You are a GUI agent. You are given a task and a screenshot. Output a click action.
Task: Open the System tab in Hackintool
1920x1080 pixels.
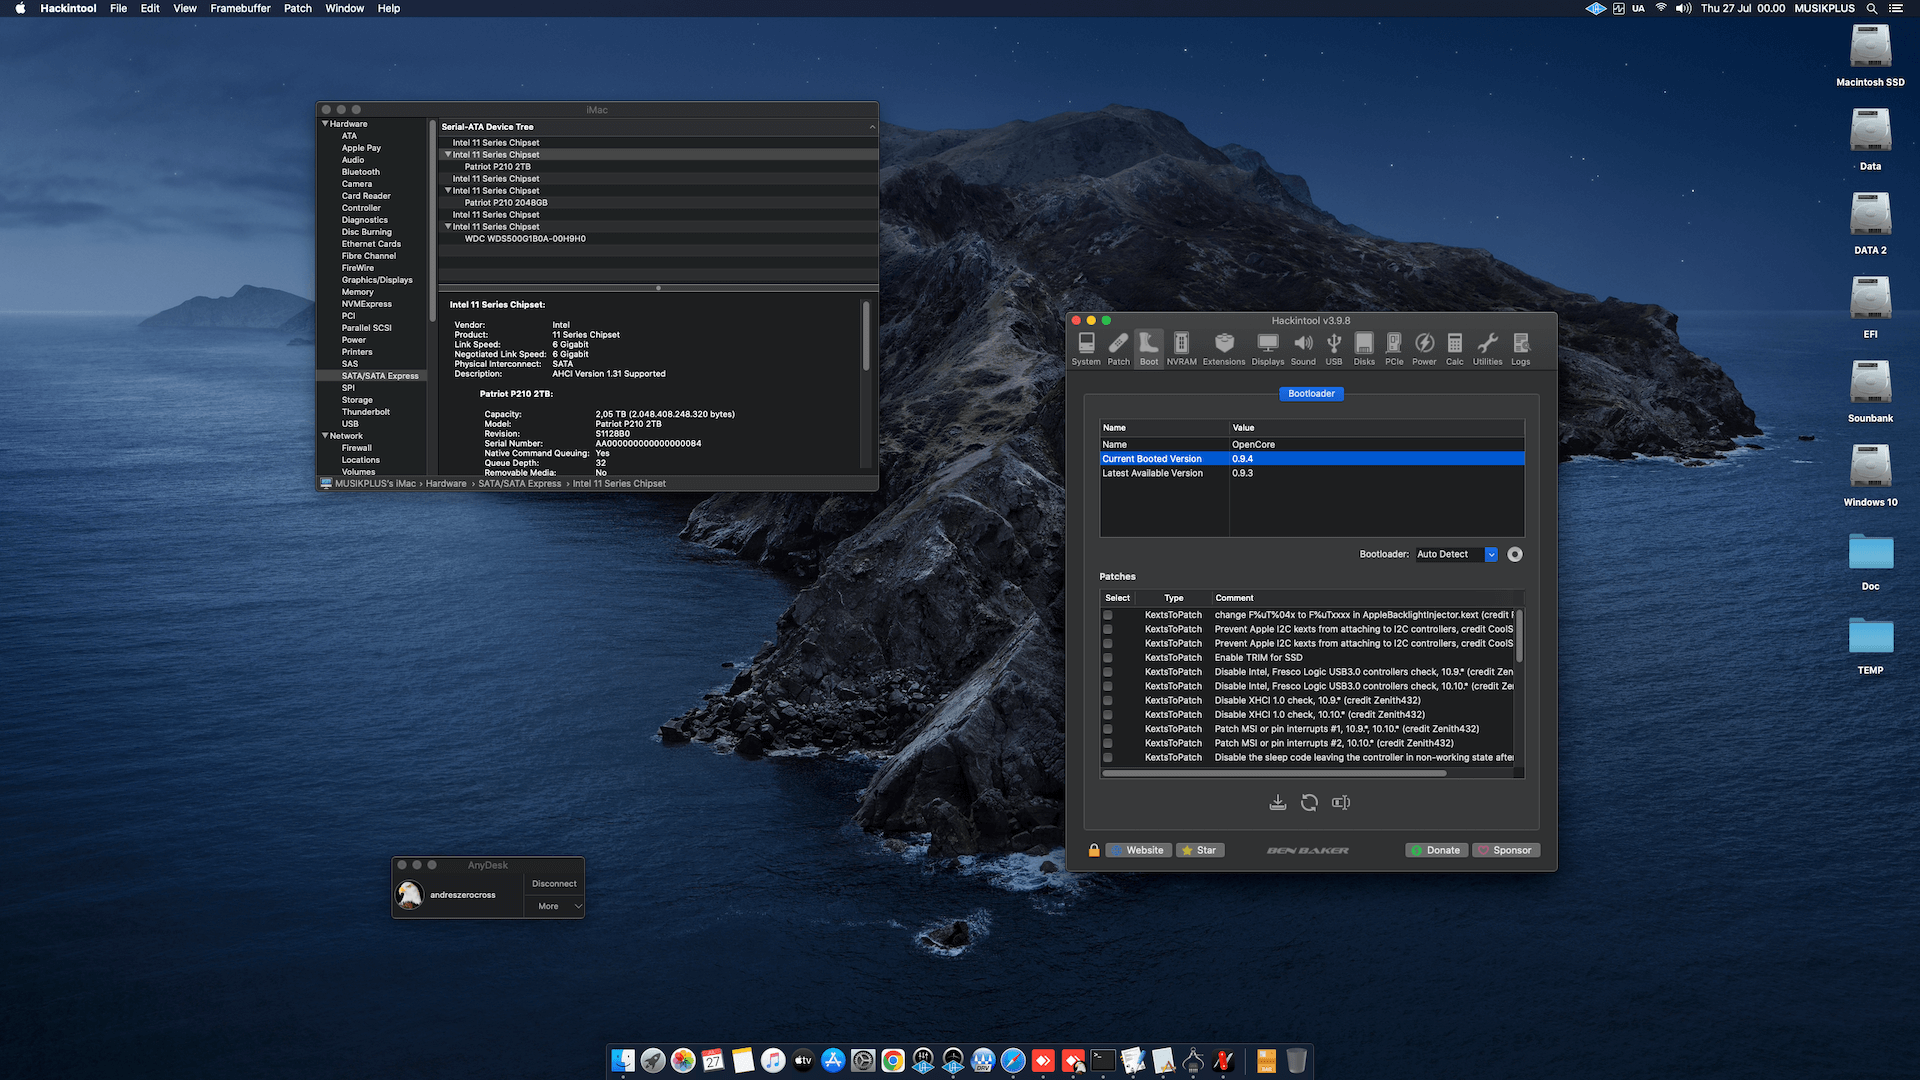[1085, 349]
